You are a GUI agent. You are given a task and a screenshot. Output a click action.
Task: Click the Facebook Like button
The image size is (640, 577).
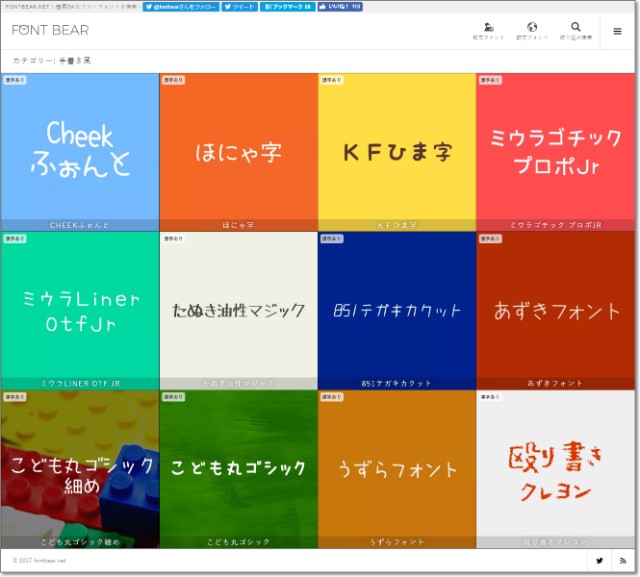point(340,6)
